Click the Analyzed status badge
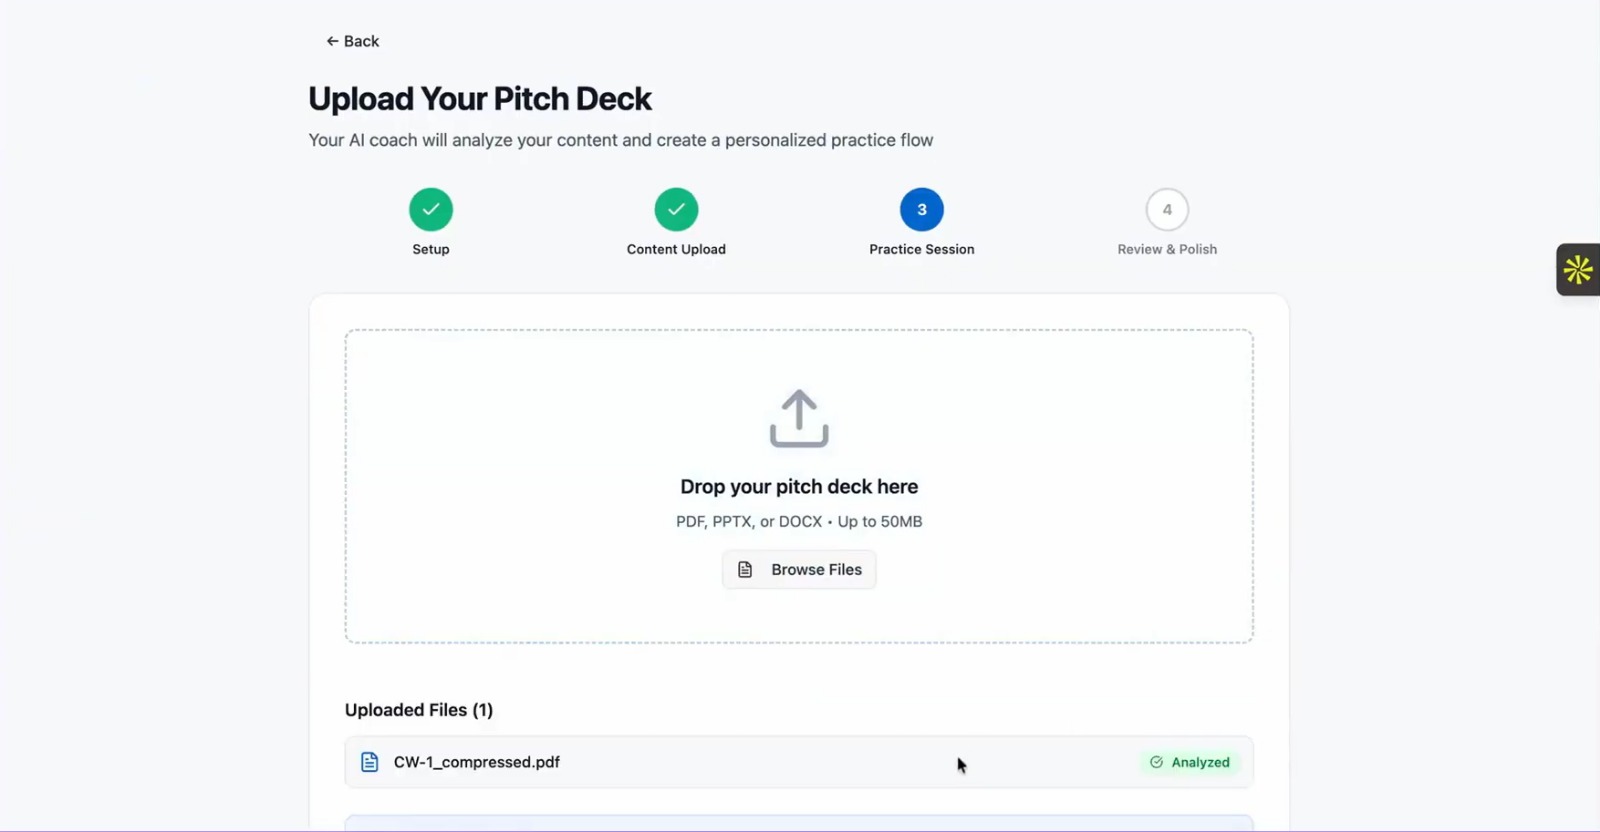 pyautogui.click(x=1189, y=762)
